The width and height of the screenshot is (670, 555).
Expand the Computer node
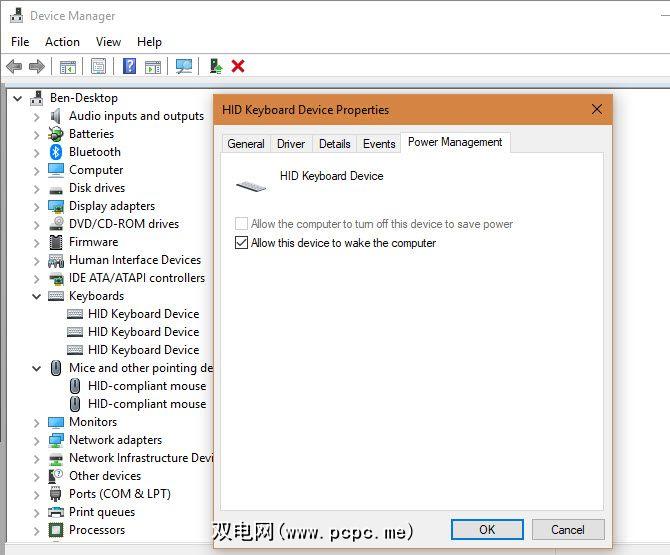[x=37, y=170]
